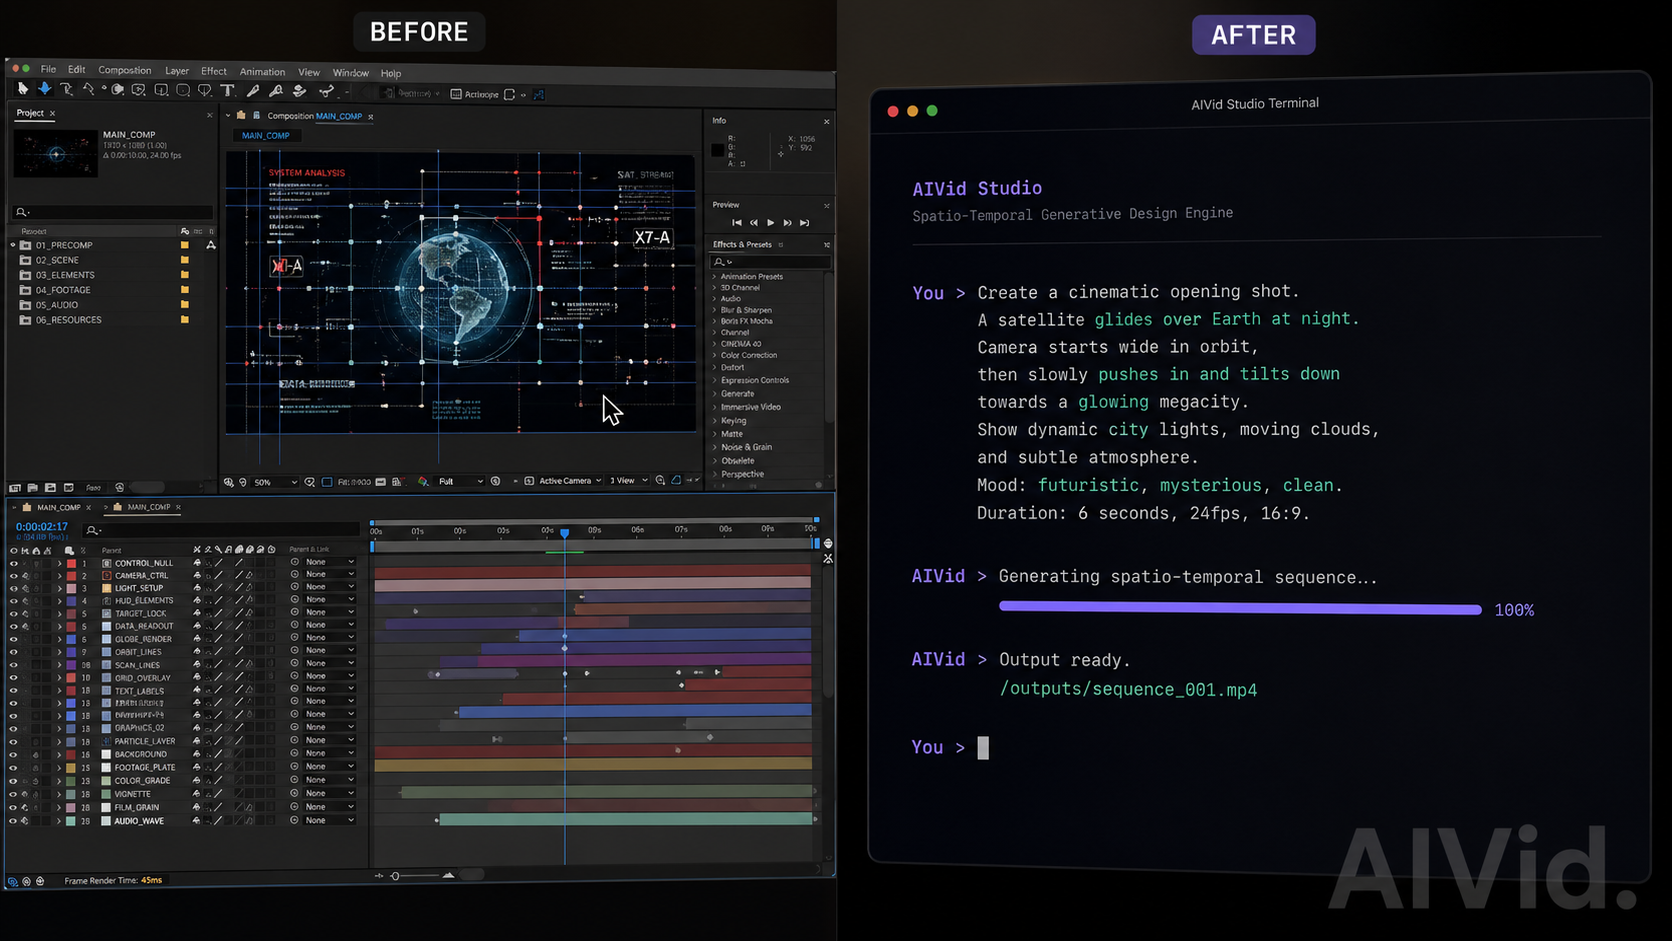Viewport: 1672px width, 941px height.
Task: Click the /outputs/sequence_001.mp4 path
Action: pyautogui.click(x=1128, y=690)
